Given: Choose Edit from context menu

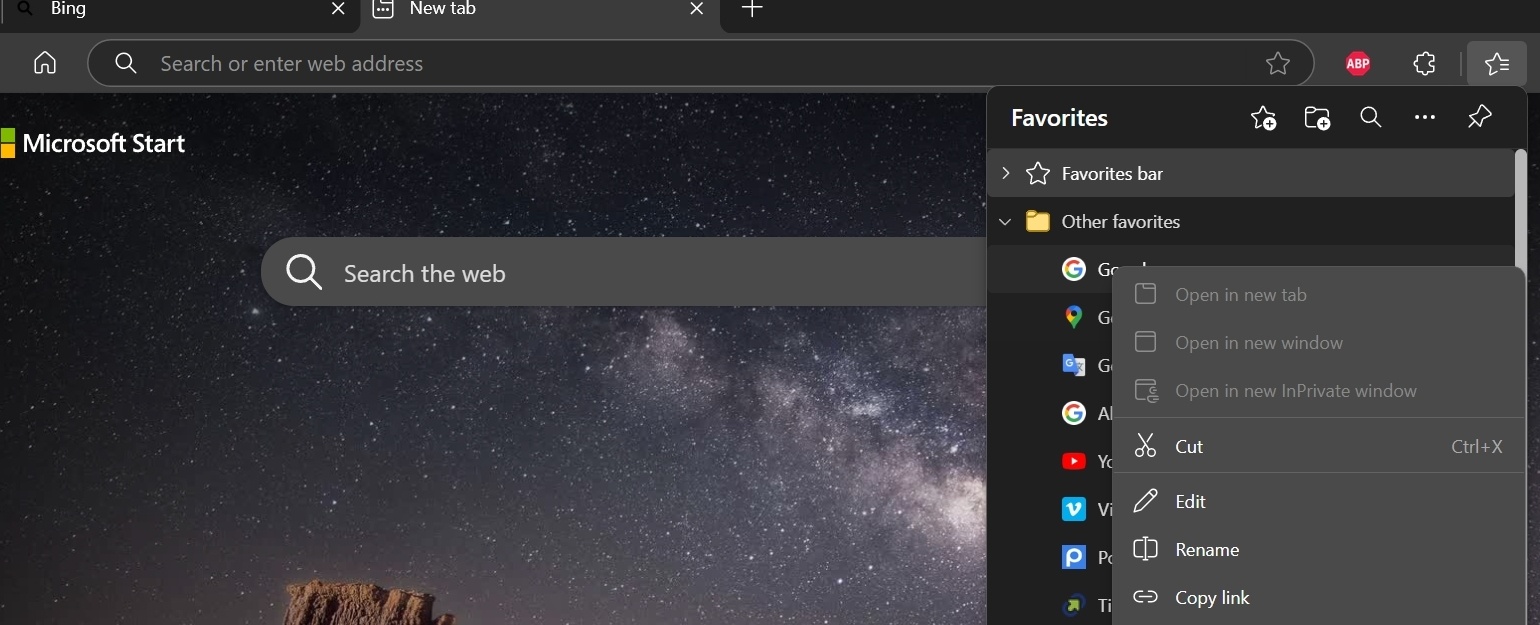Looking at the screenshot, I should [x=1318, y=502].
